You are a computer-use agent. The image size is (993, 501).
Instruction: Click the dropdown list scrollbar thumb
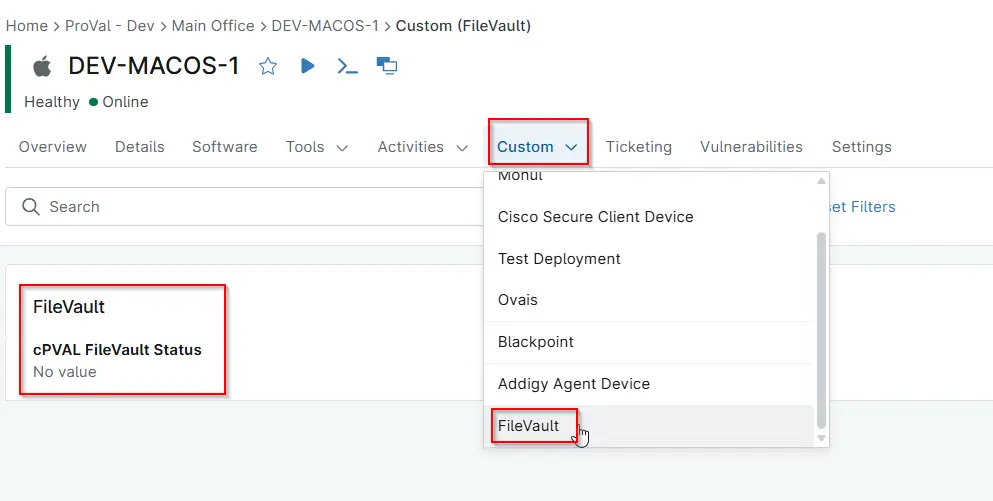(822, 330)
